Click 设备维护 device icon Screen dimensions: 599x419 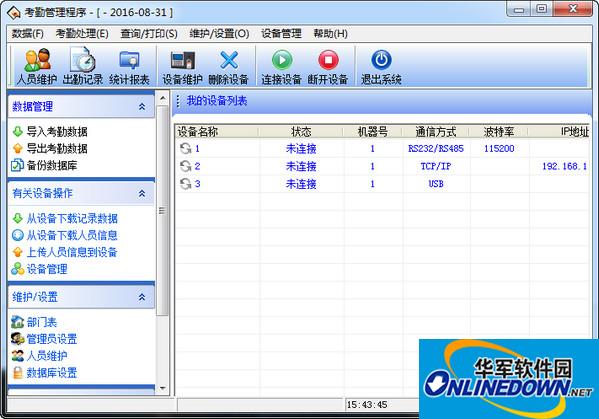pos(183,60)
